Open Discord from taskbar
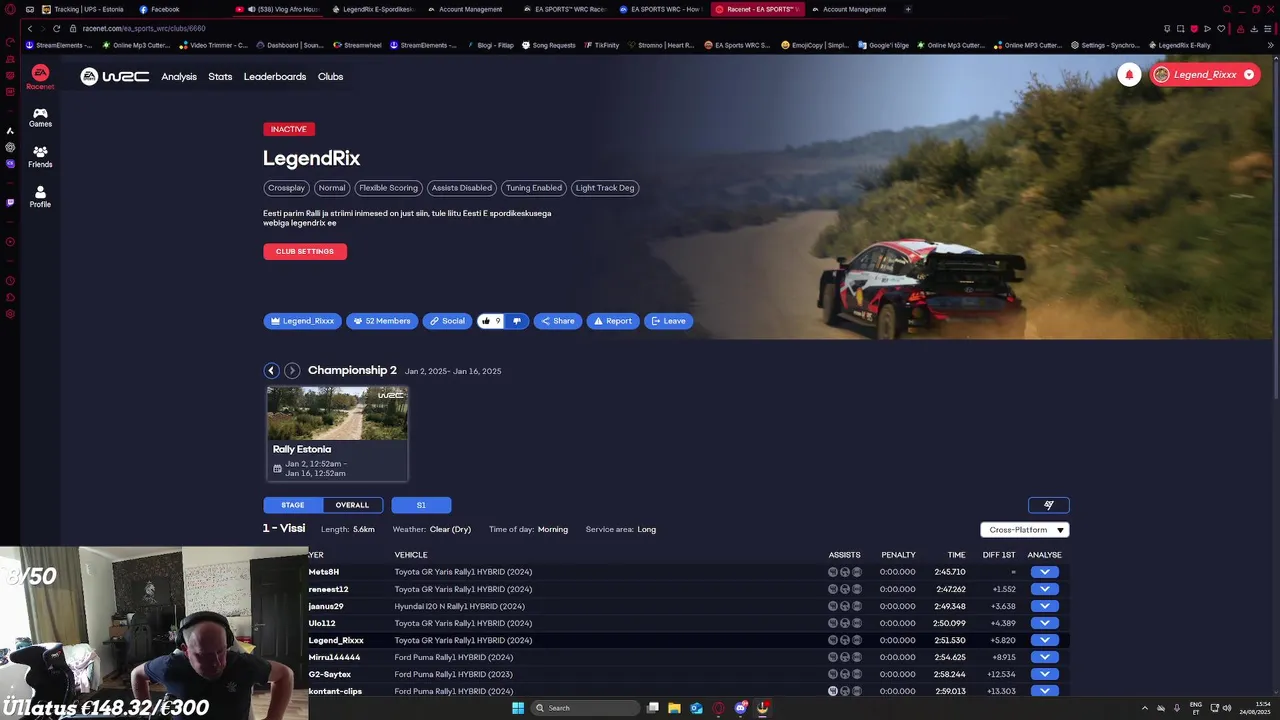Screen dimensions: 1280x720 [740, 708]
